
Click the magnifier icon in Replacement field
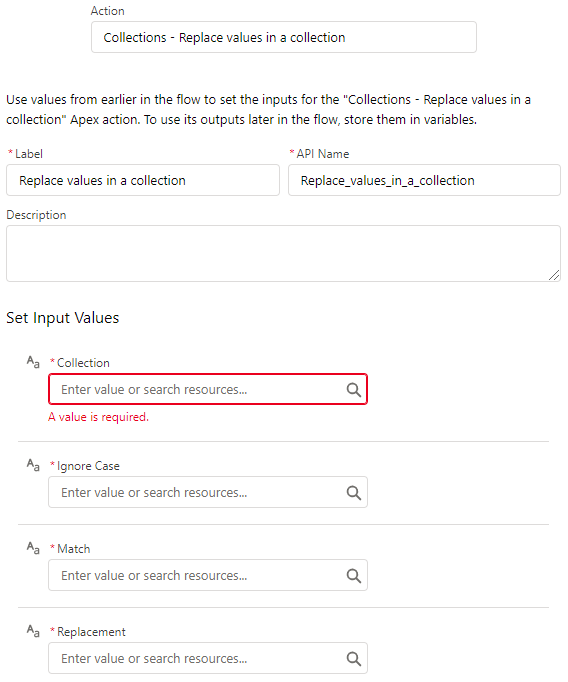tap(354, 659)
